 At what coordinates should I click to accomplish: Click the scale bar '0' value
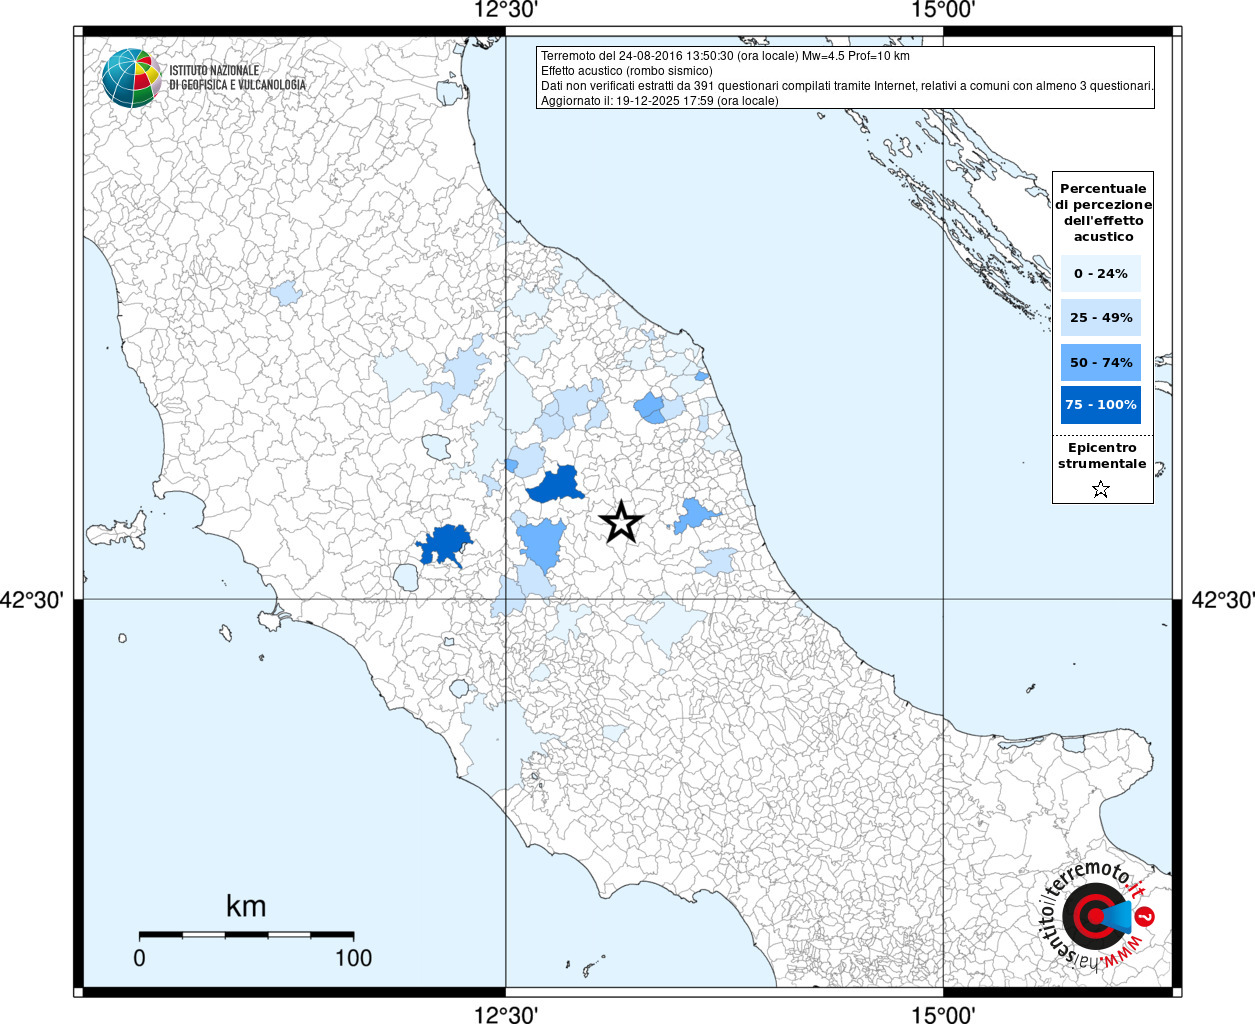[x=139, y=958]
